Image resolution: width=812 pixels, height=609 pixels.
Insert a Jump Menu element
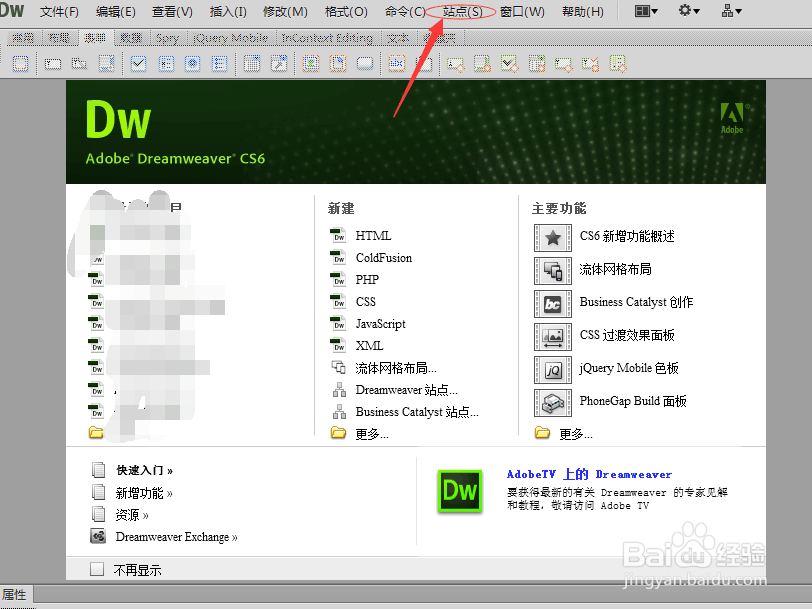coord(279,64)
